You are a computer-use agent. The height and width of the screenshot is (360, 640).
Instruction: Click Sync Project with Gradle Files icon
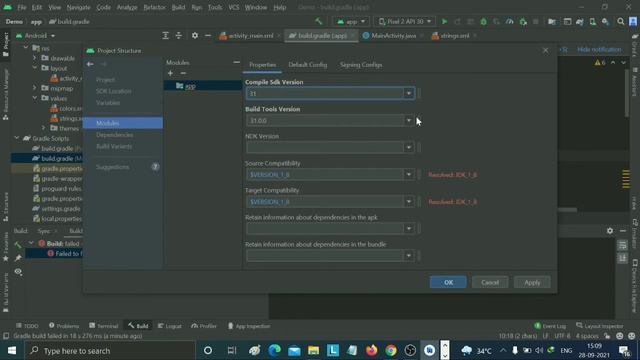(x=580, y=22)
